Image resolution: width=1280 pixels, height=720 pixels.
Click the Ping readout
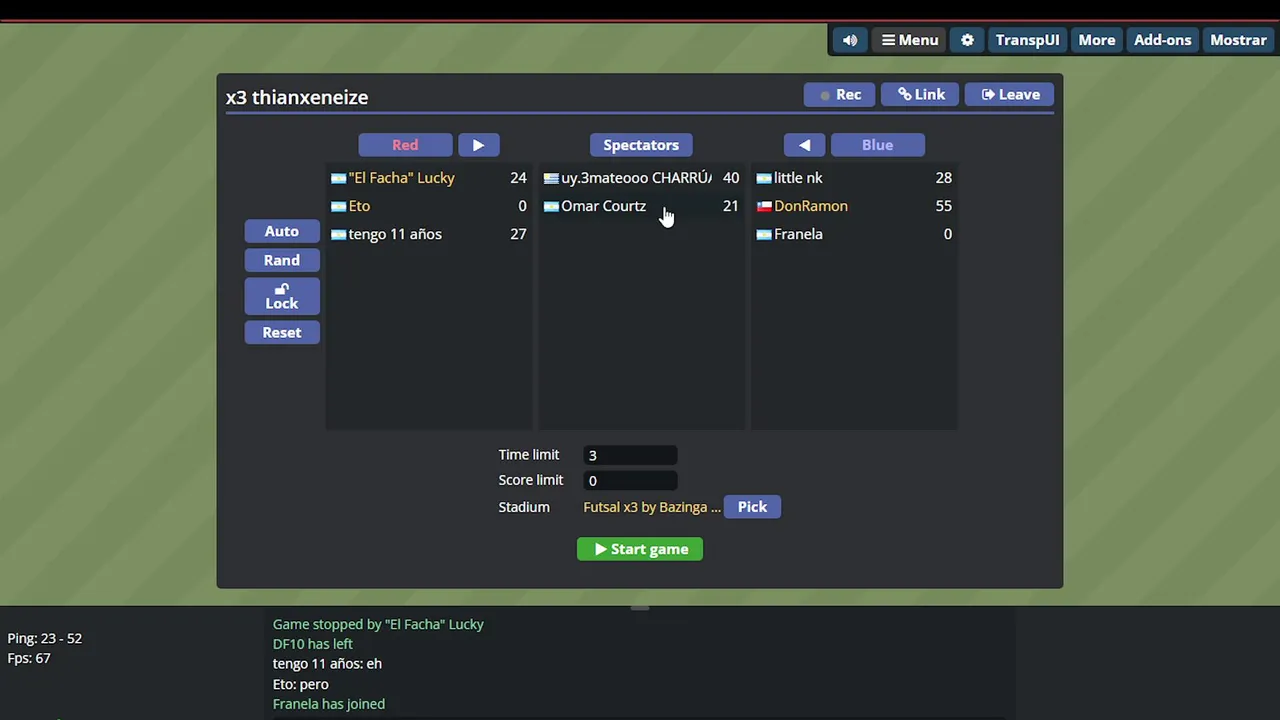(x=45, y=638)
